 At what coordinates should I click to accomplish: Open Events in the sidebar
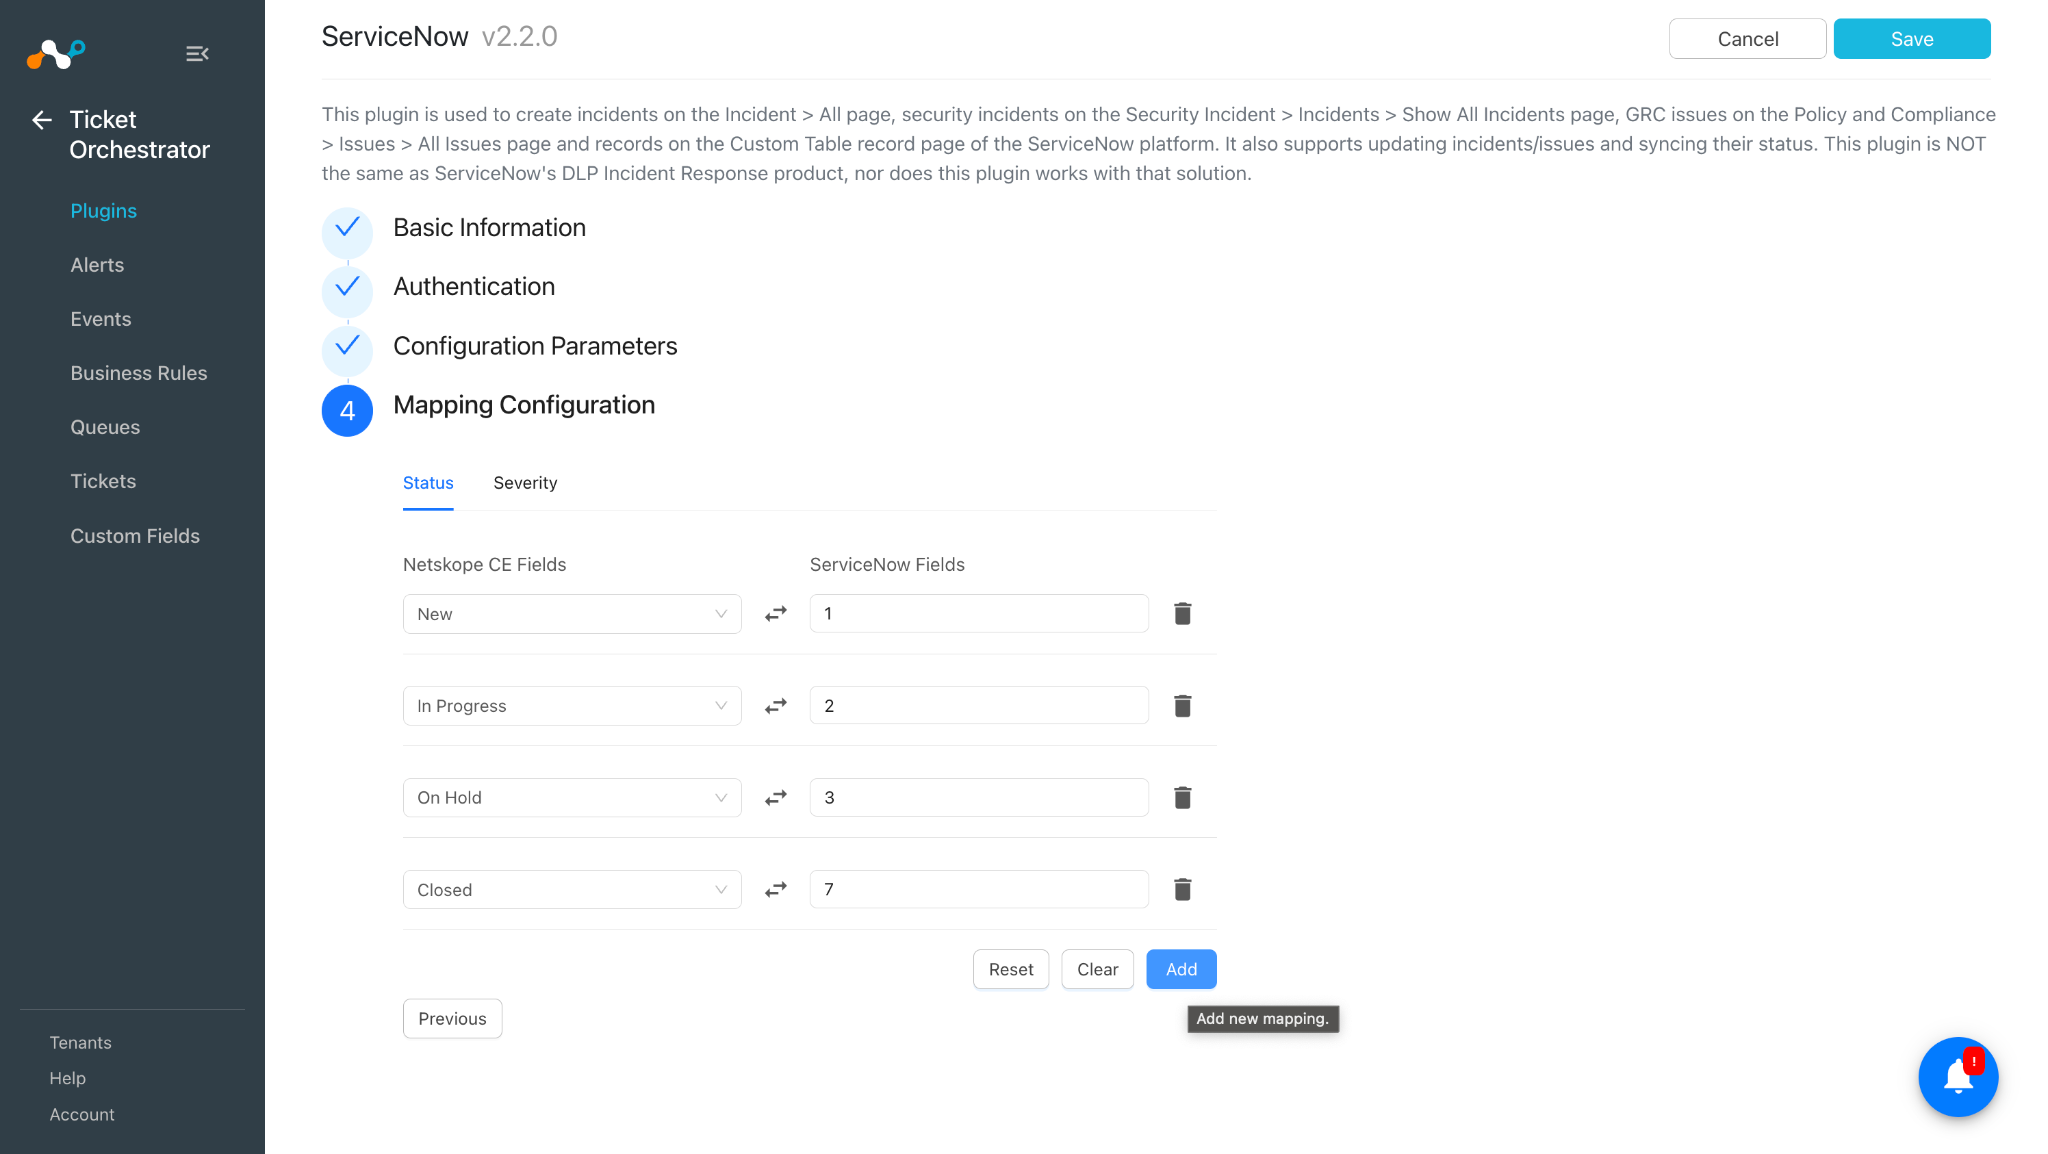(x=101, y=319)
